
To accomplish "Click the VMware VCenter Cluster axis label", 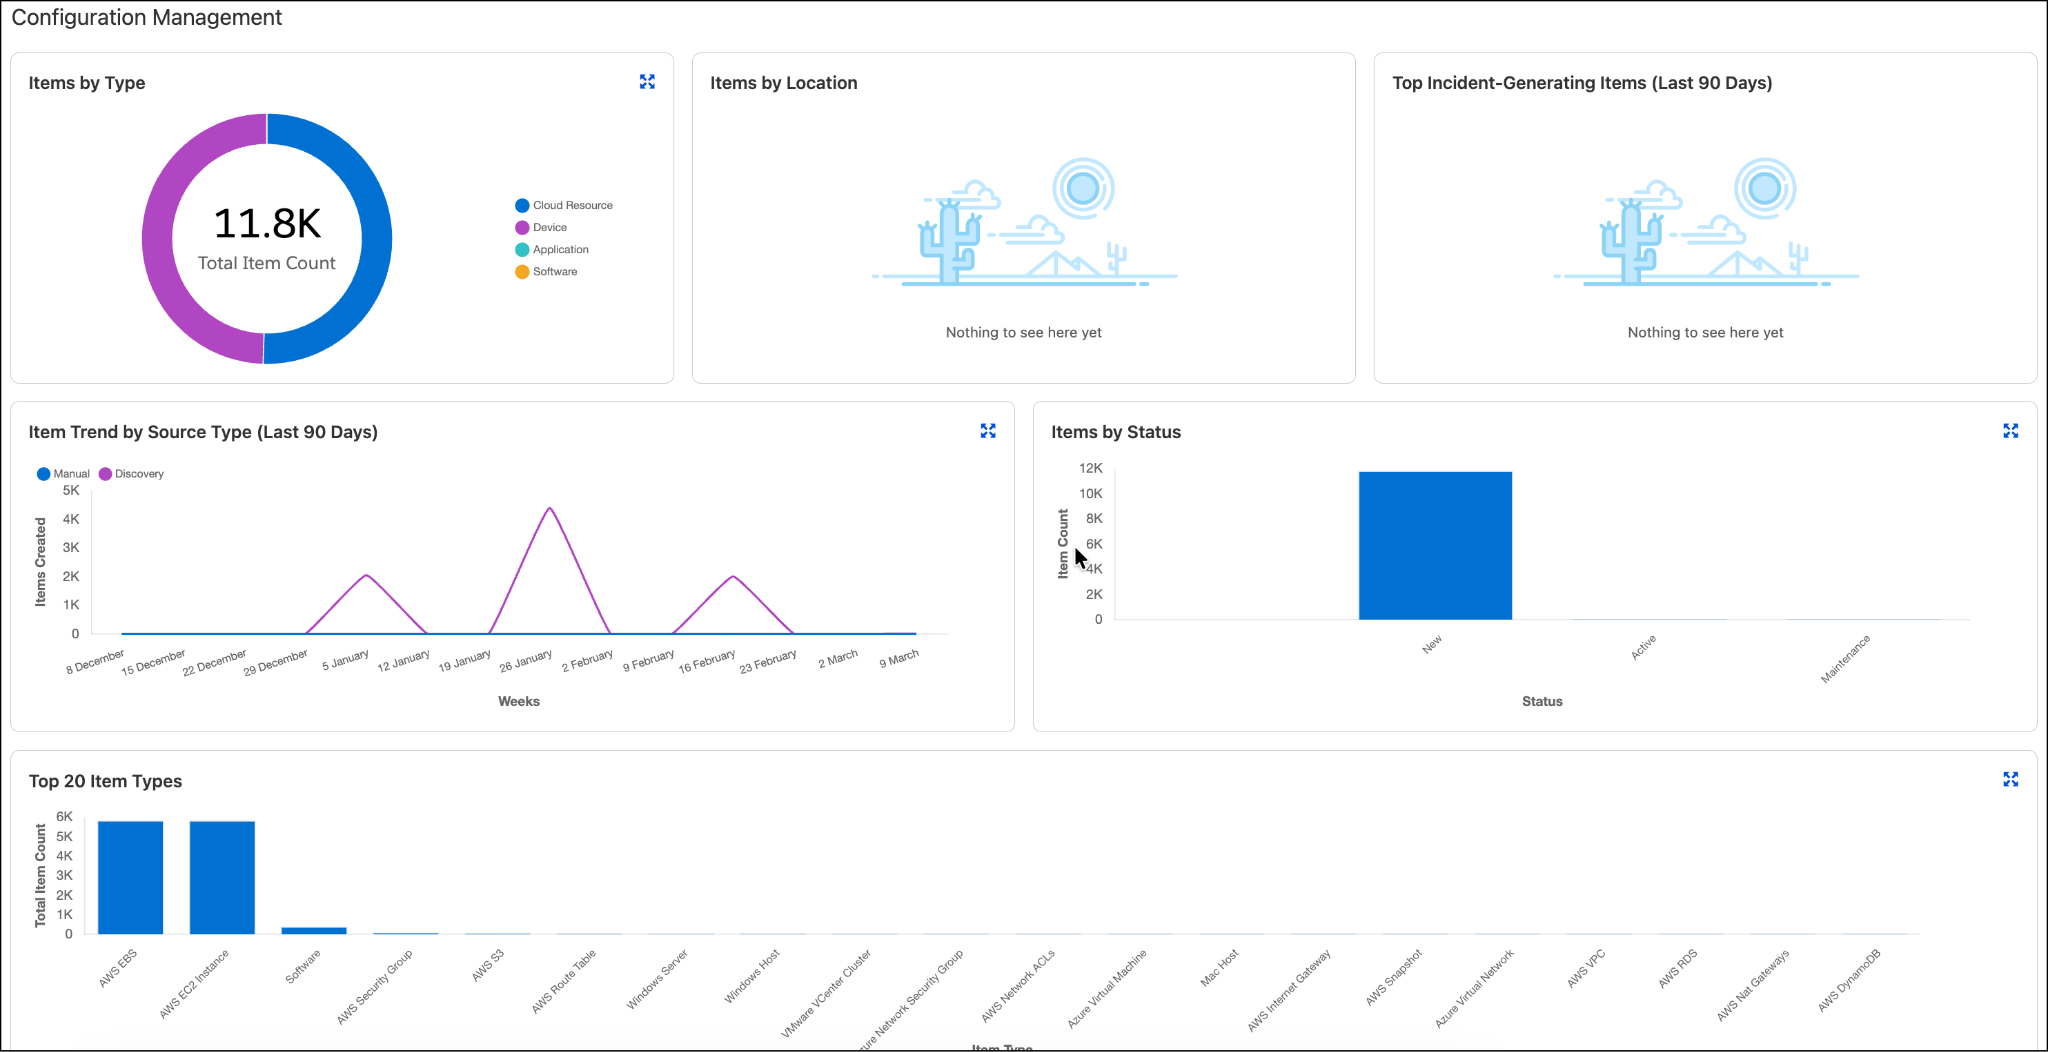I will 826,993.
